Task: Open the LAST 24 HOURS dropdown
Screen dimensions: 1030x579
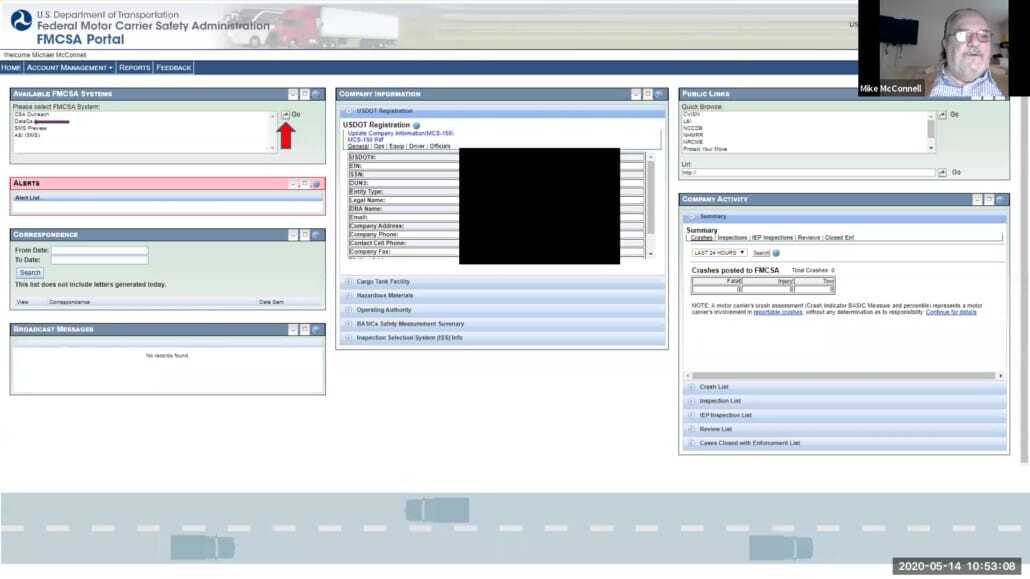Action: pyautogui.click(x=720, y=253)
